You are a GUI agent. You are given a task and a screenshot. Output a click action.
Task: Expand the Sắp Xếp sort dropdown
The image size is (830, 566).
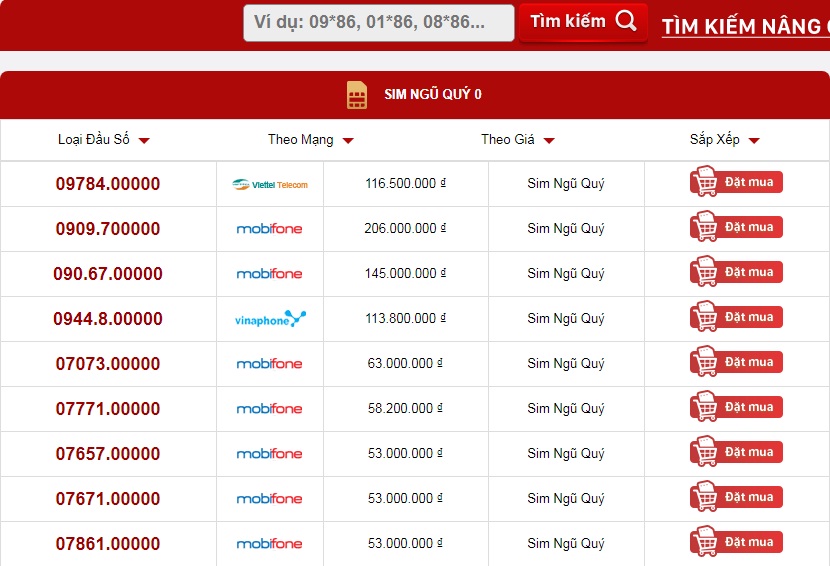pos(725,140)
